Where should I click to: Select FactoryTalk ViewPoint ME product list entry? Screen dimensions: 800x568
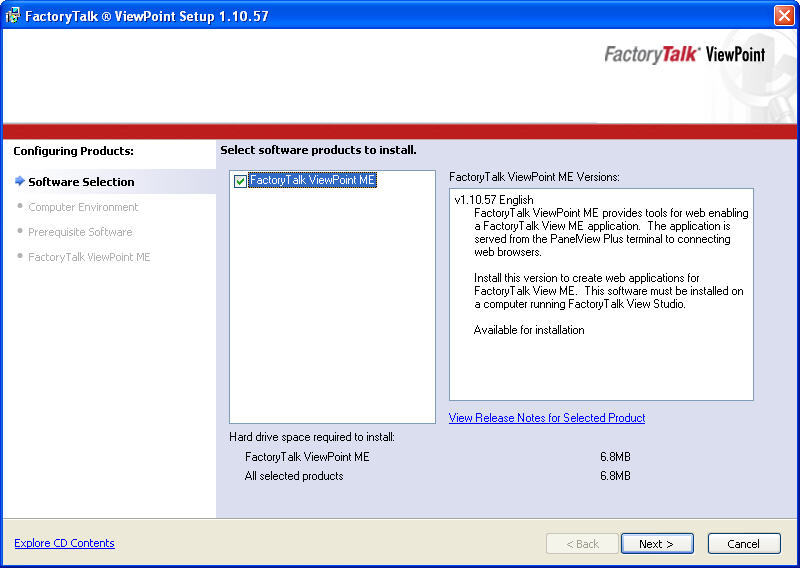click(312, 180)
